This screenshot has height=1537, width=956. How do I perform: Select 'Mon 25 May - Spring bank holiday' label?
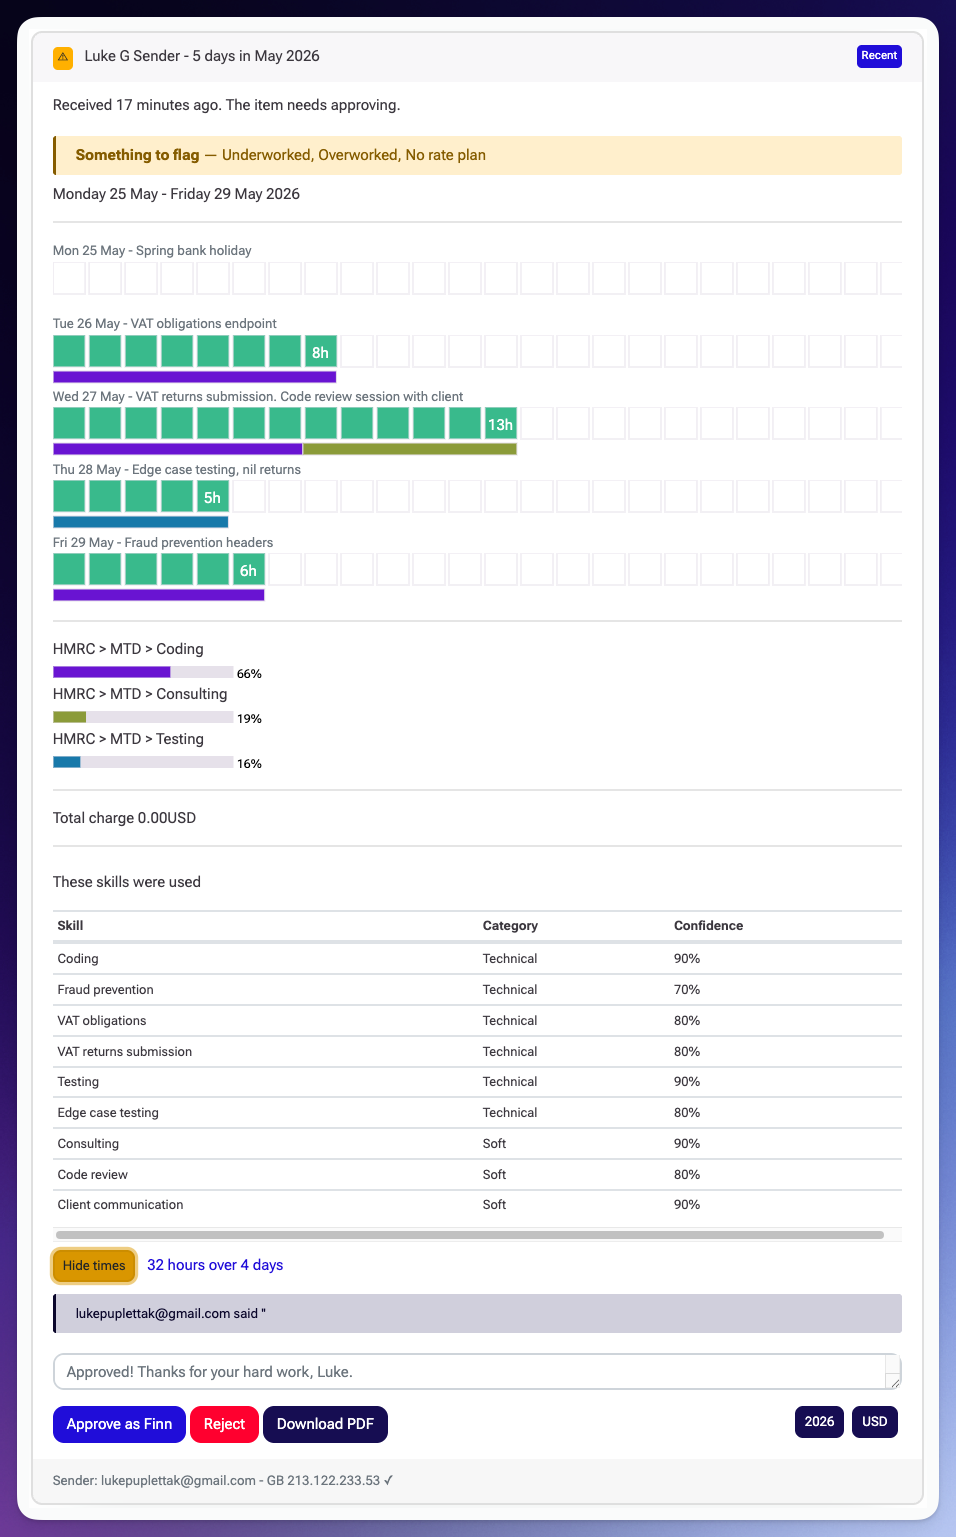tap(152, 250)
